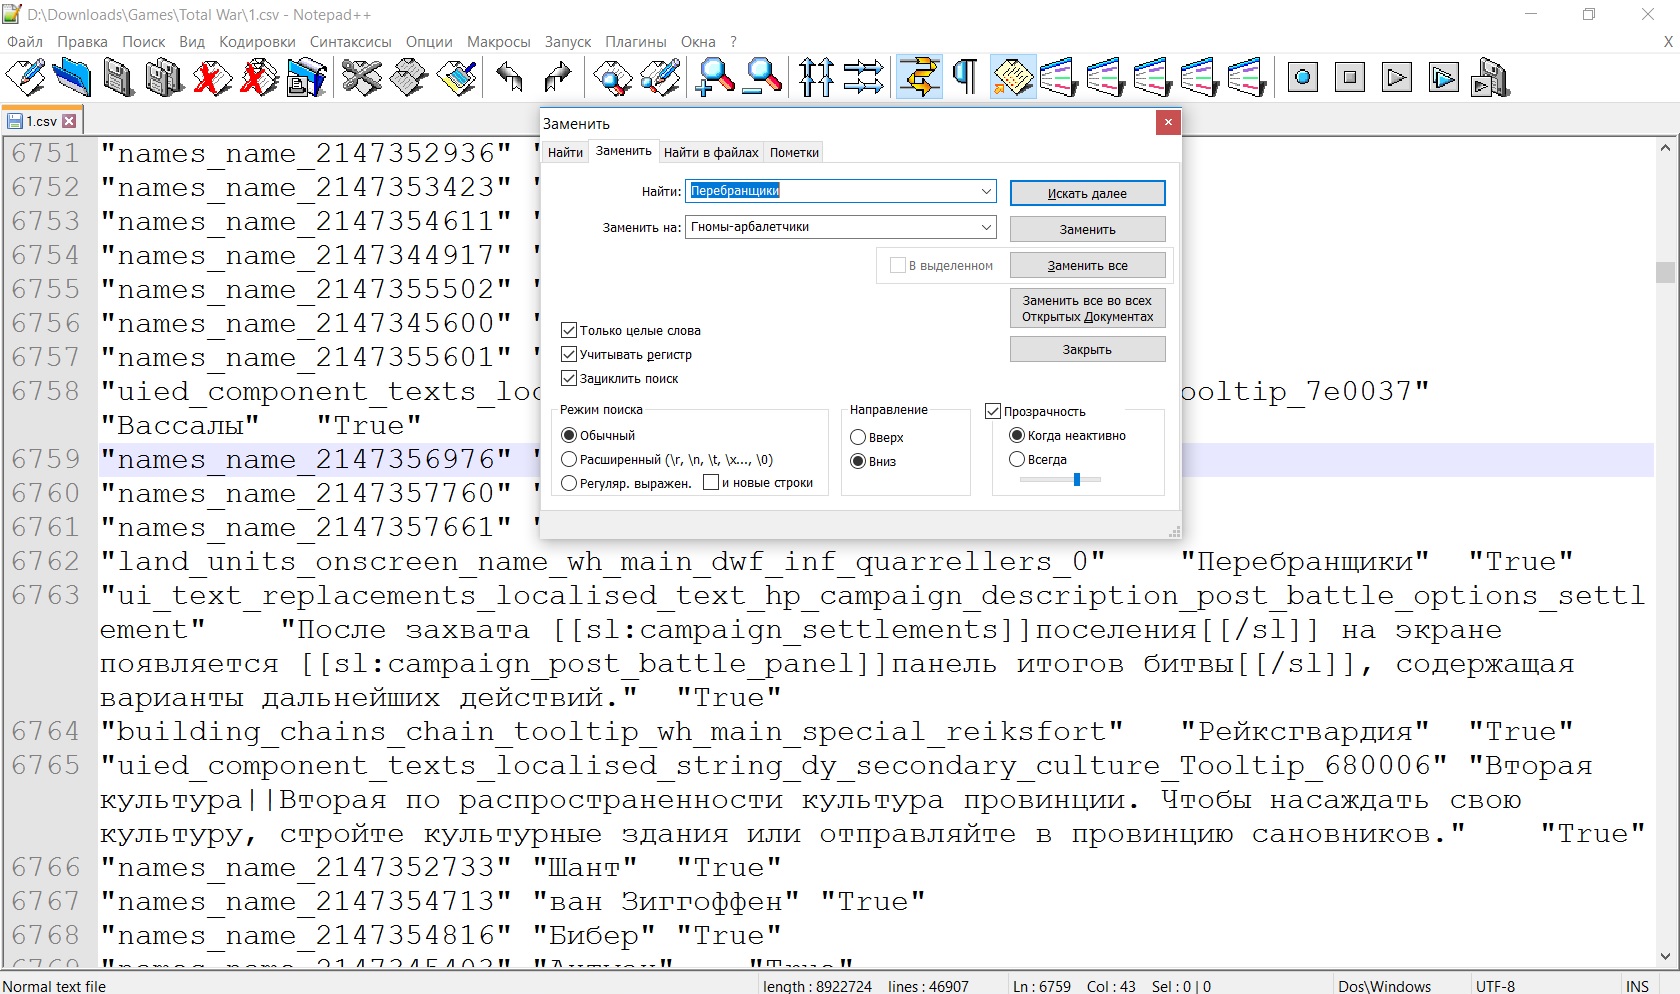Open the 'Плагины' menu
The image size is (1680, 994).
[x=636, y=42]
